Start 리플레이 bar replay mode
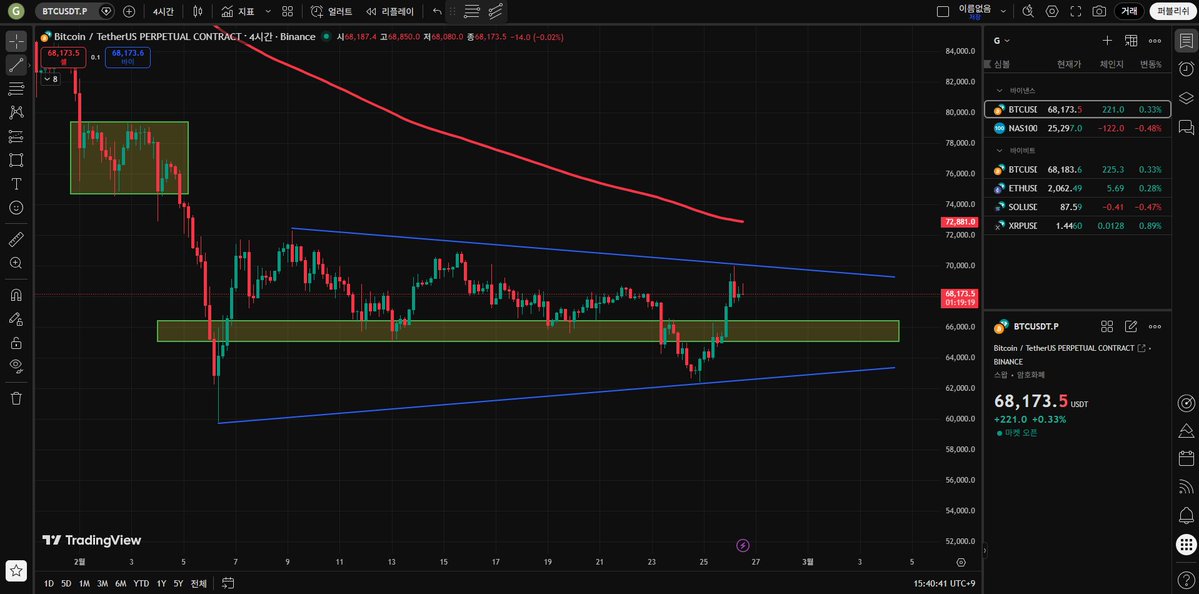Screen dimensions: 1199x594 click(389, 11)
